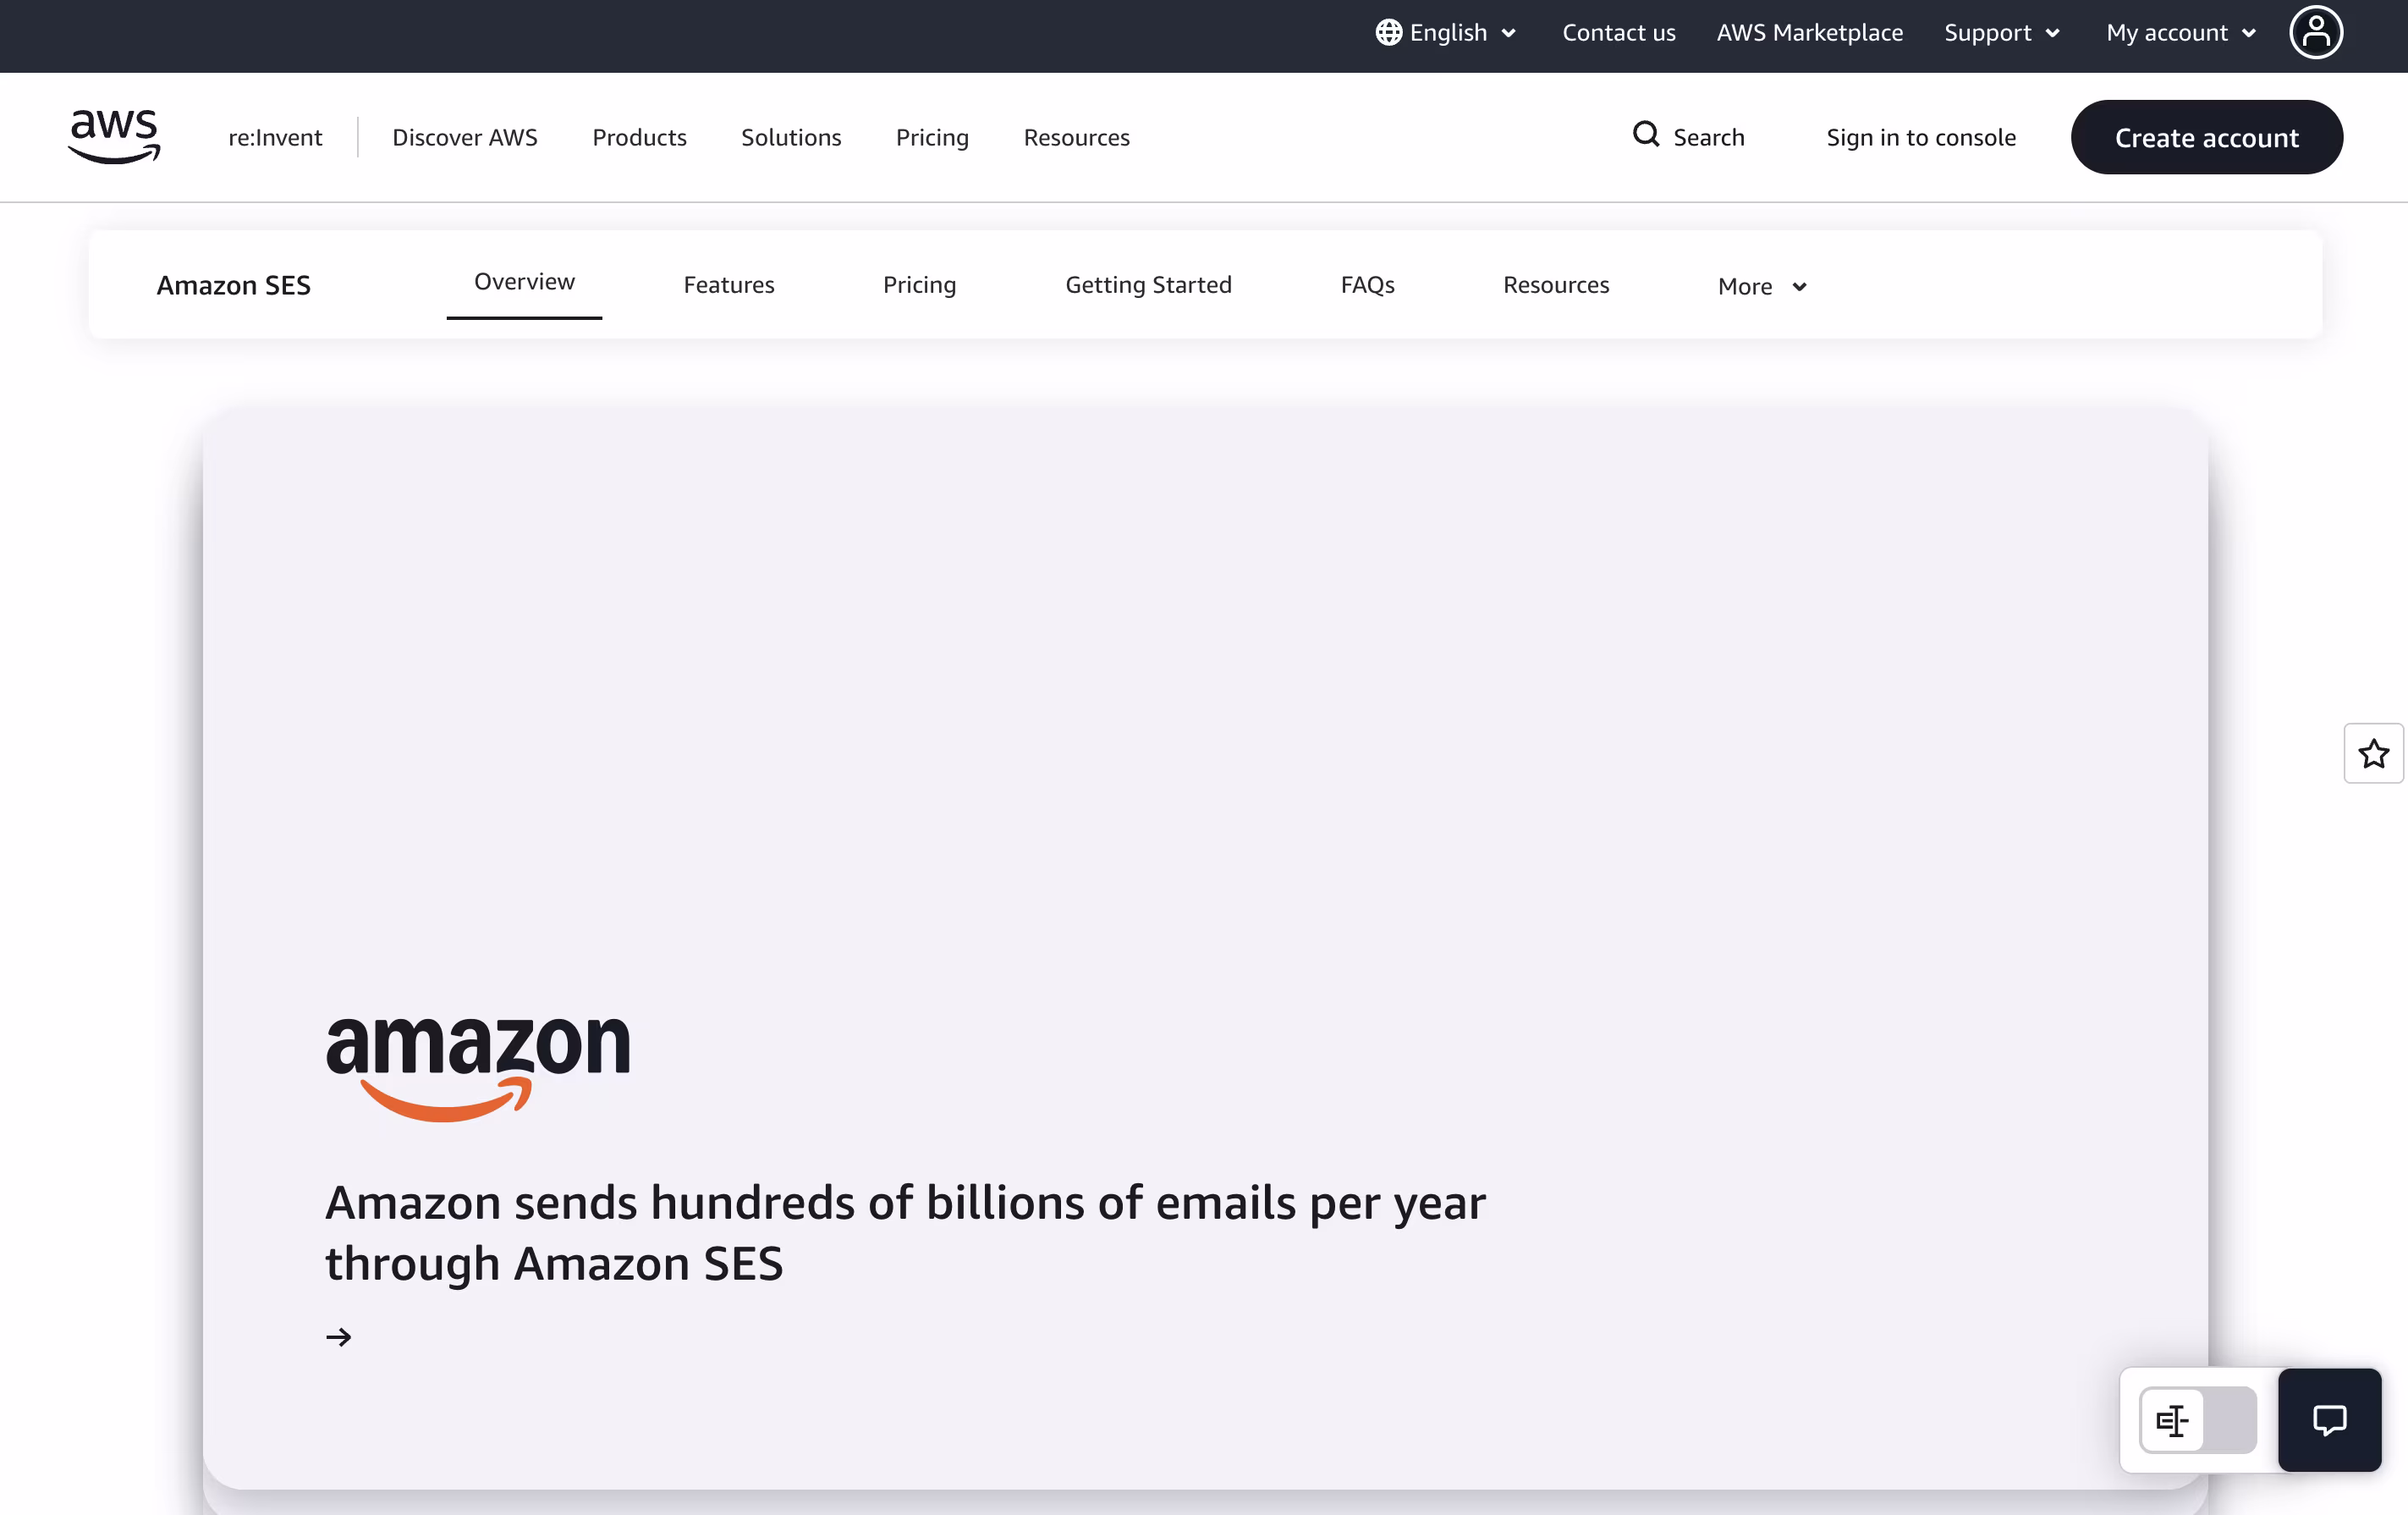Open the chat feedback widget
This screenshot has height=1515, width=2408.
(2330, 1420)
